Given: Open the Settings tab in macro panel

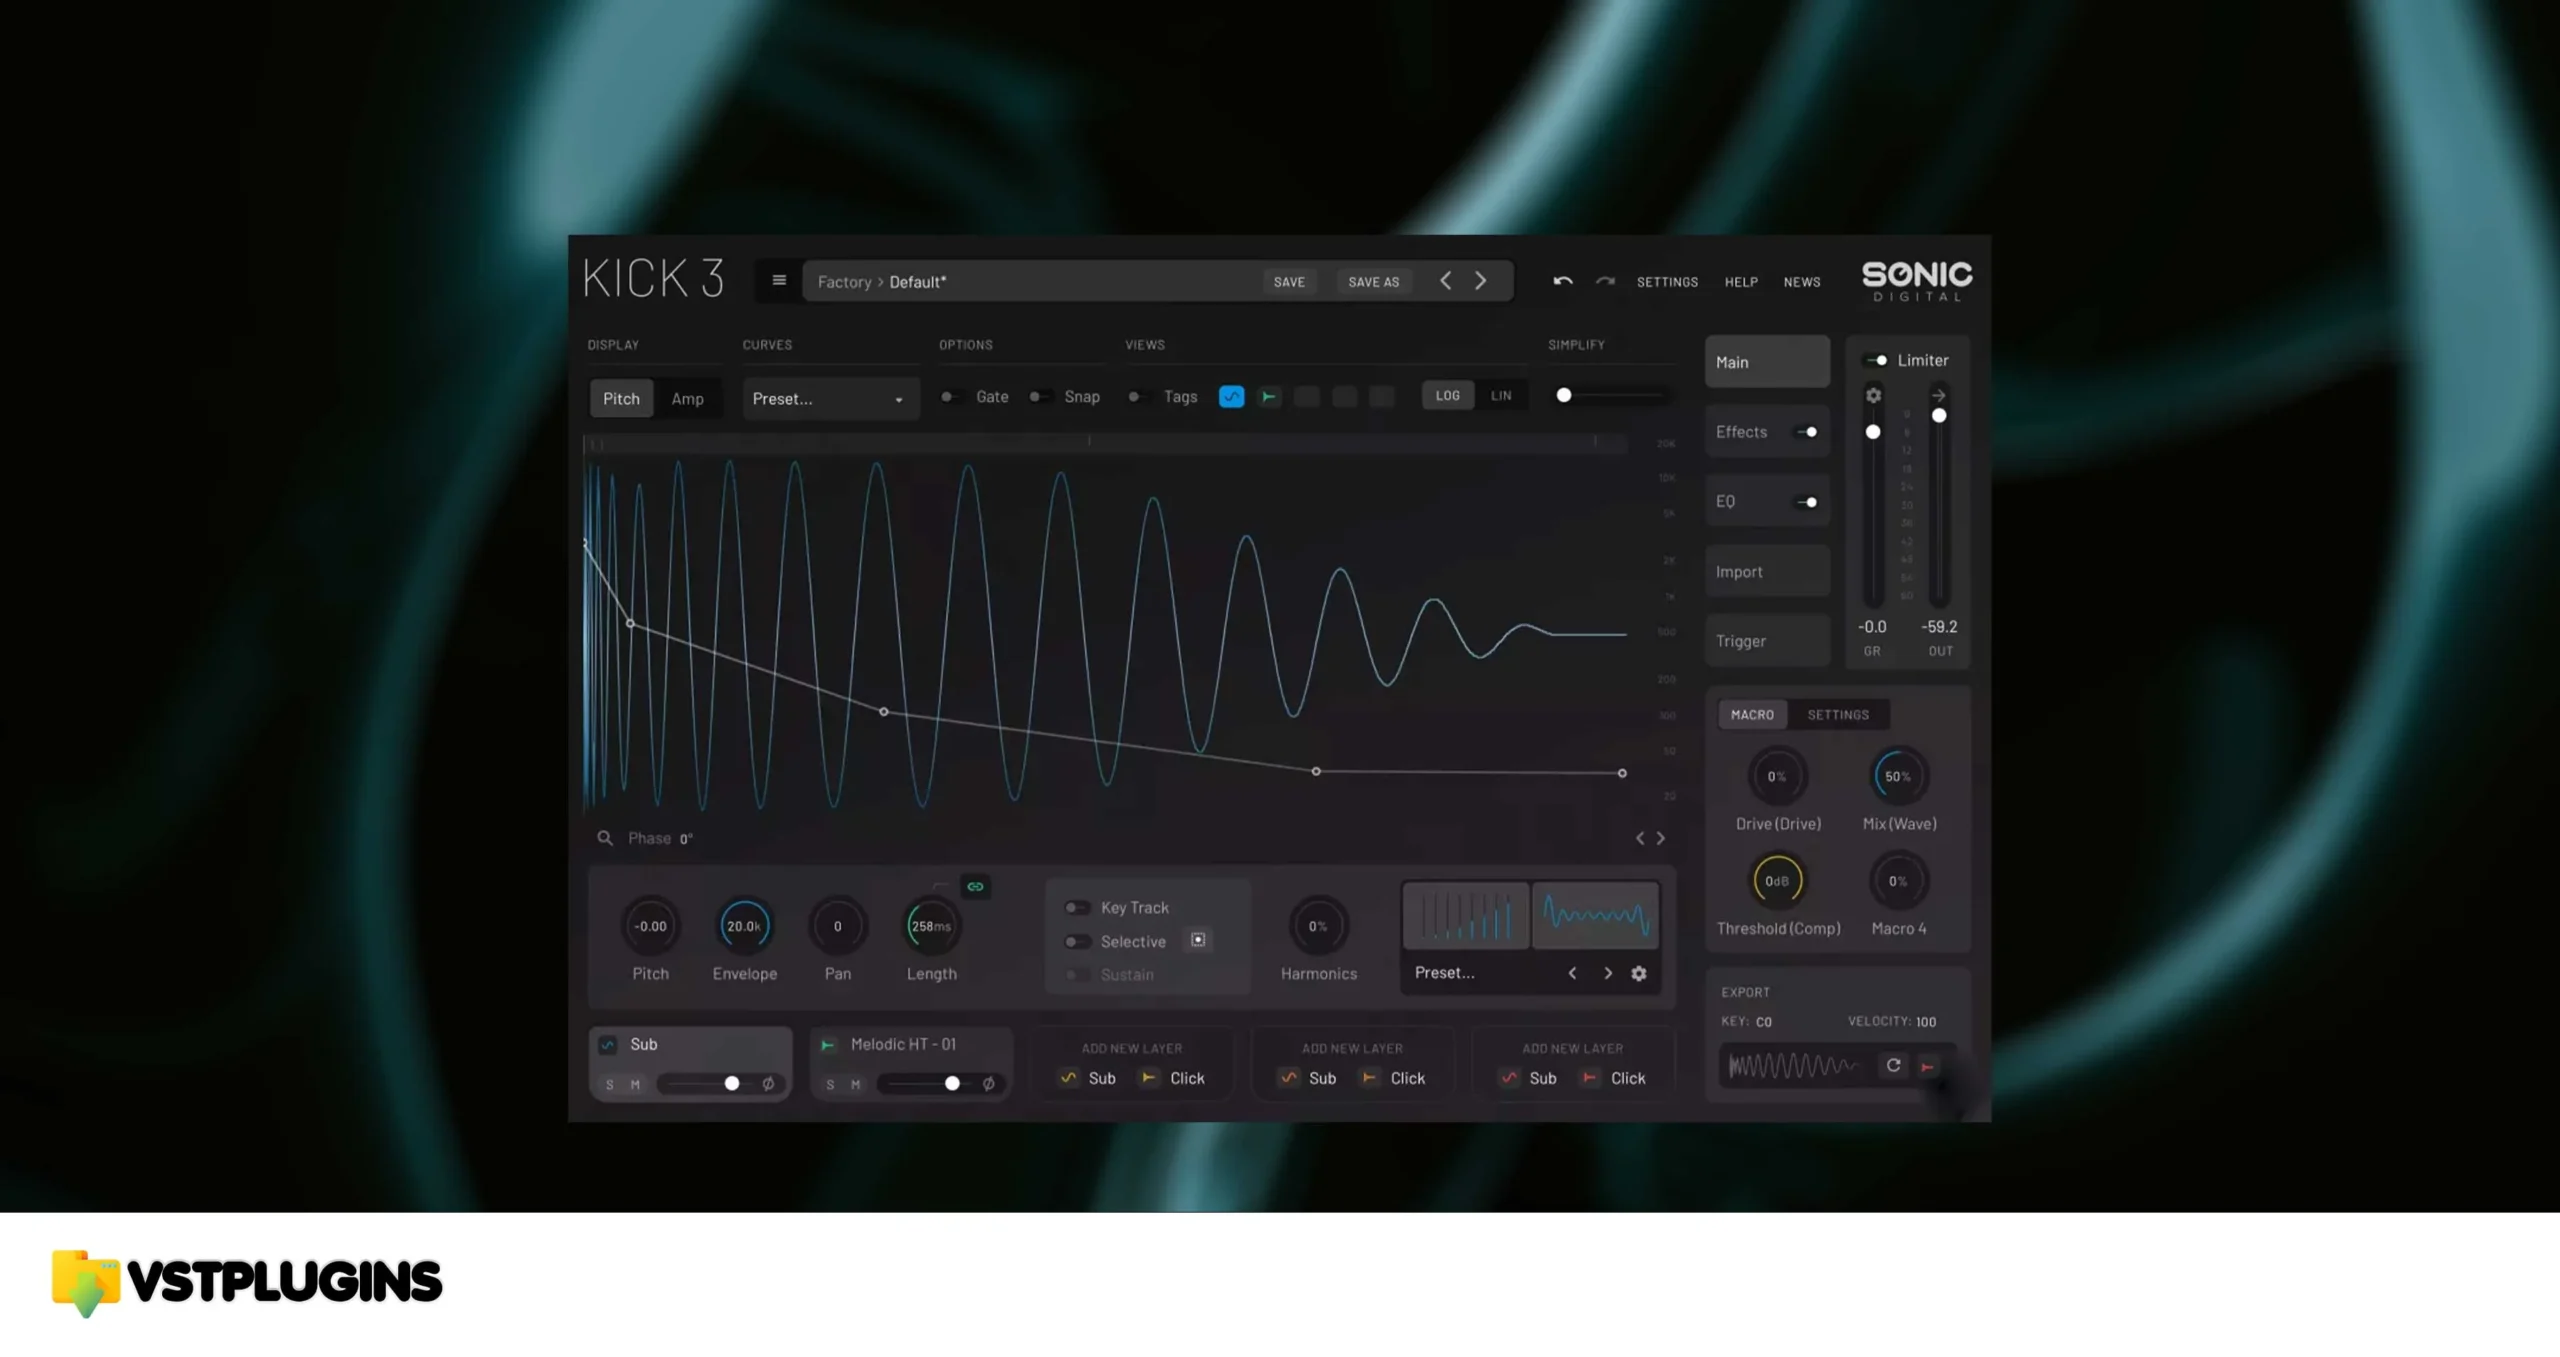Looking at the screenshot, I should click(1838, 714).
